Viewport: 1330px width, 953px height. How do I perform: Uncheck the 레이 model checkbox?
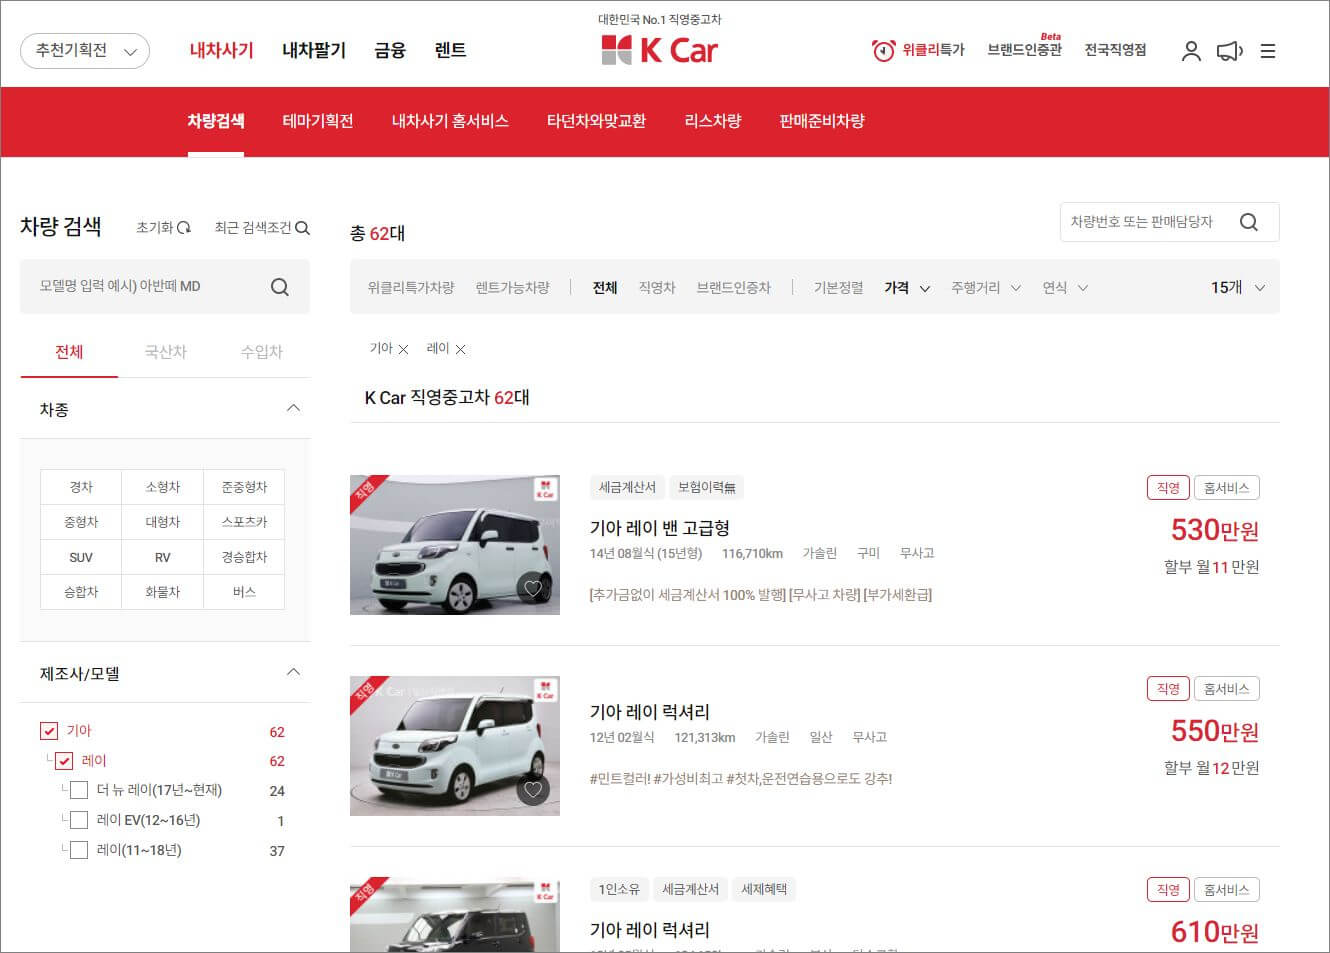point(64,761)
